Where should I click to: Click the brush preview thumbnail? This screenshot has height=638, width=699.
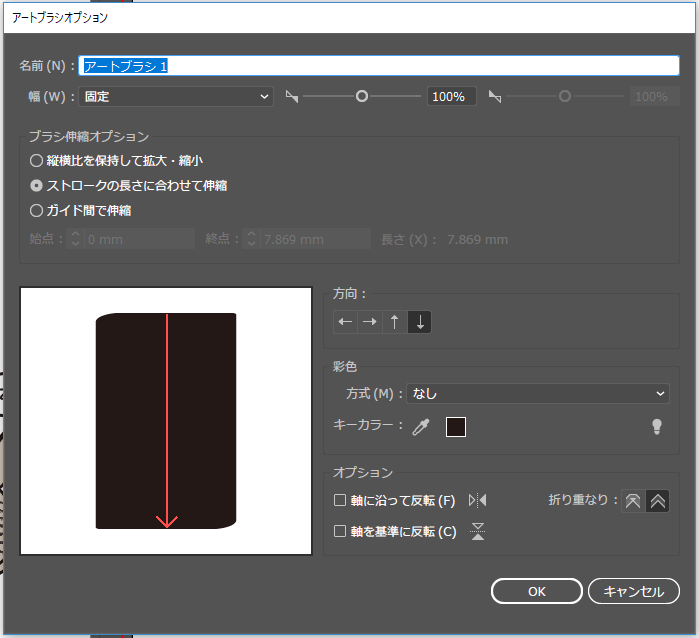coord(166,421)
